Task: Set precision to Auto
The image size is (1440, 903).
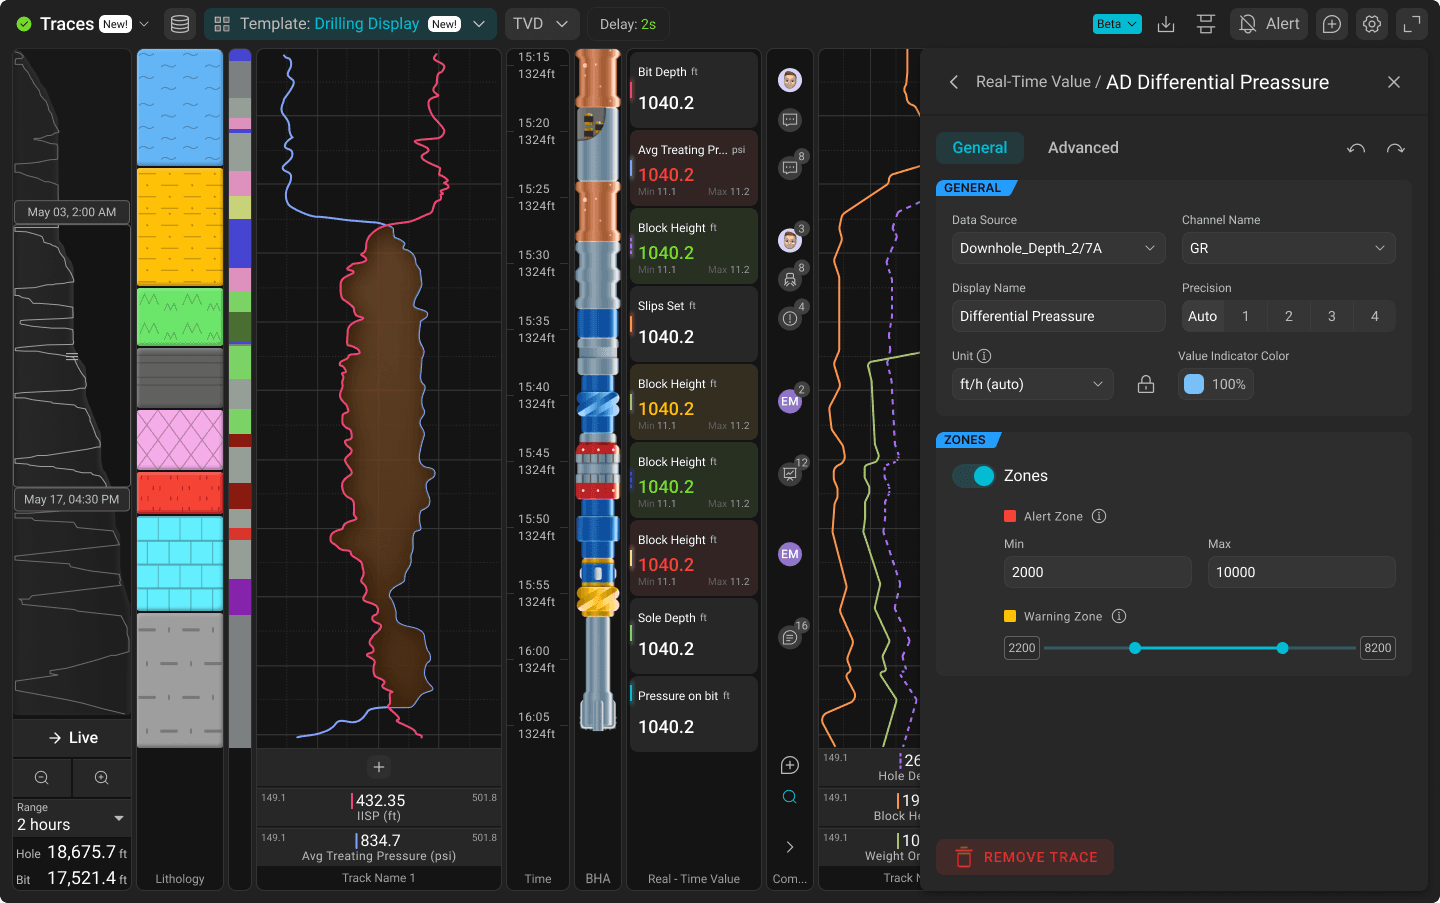Action: 1203,316
